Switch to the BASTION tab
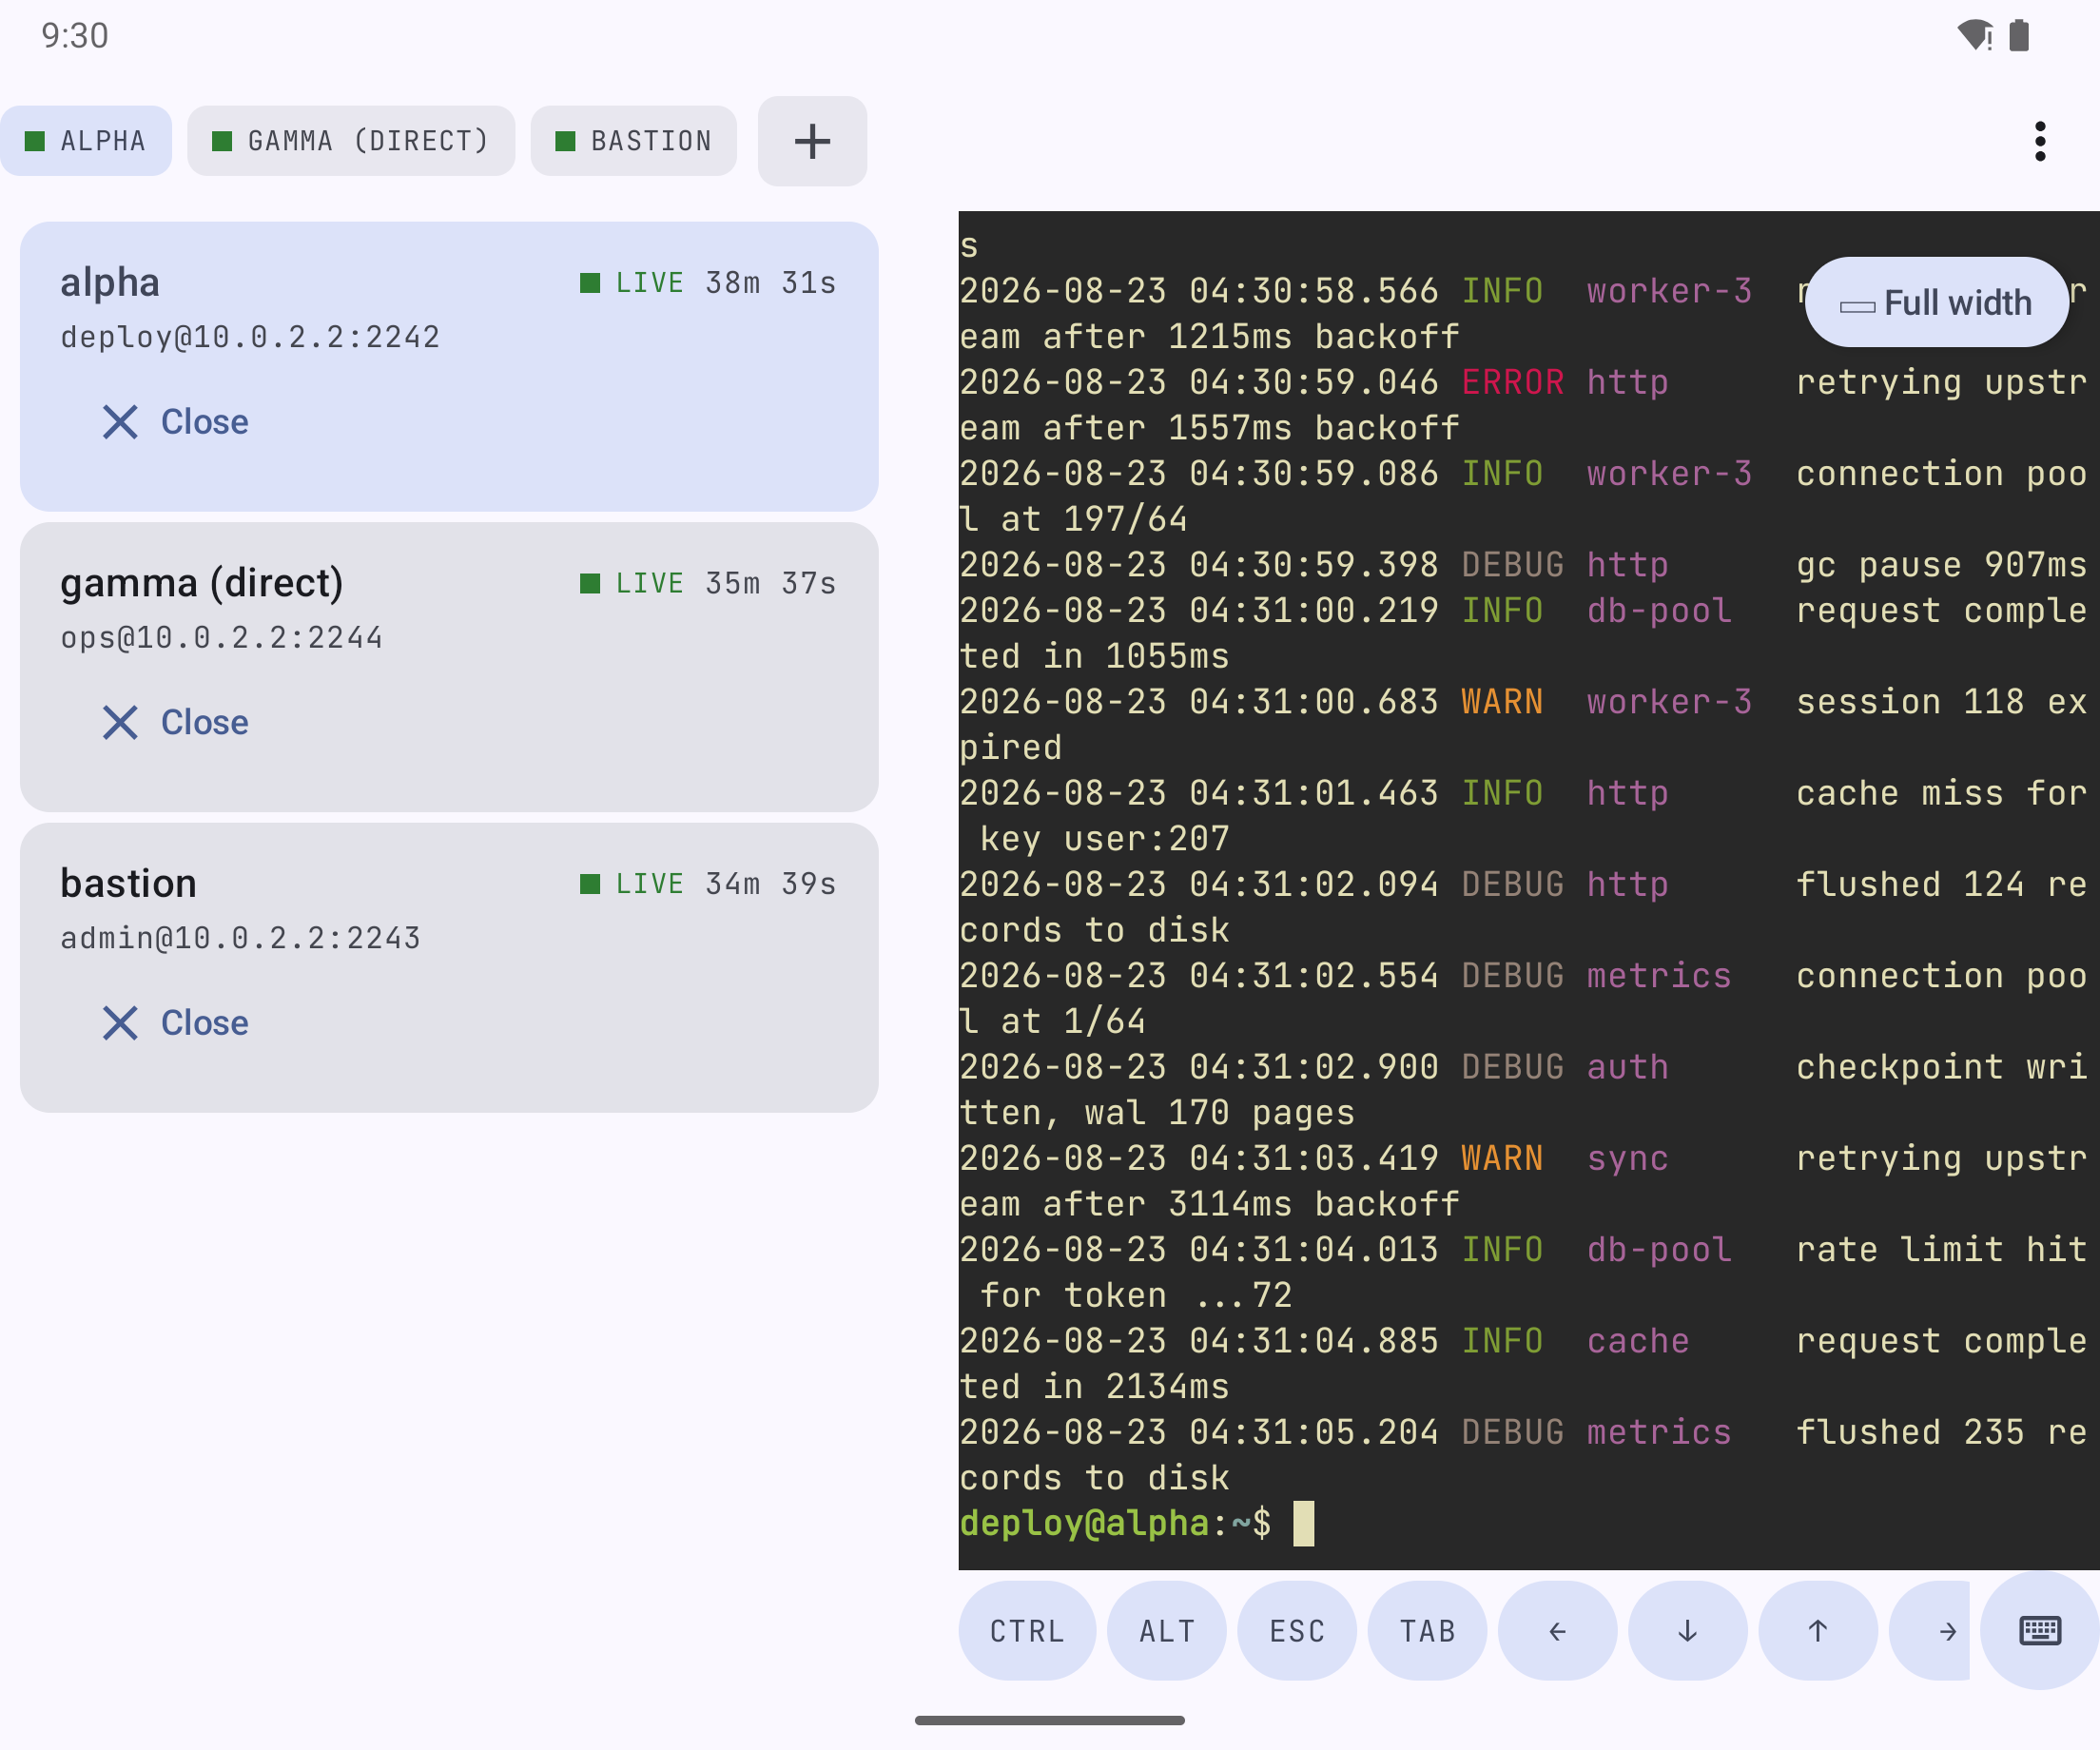The image size is (2100, 1750). (x=634, y=141)
